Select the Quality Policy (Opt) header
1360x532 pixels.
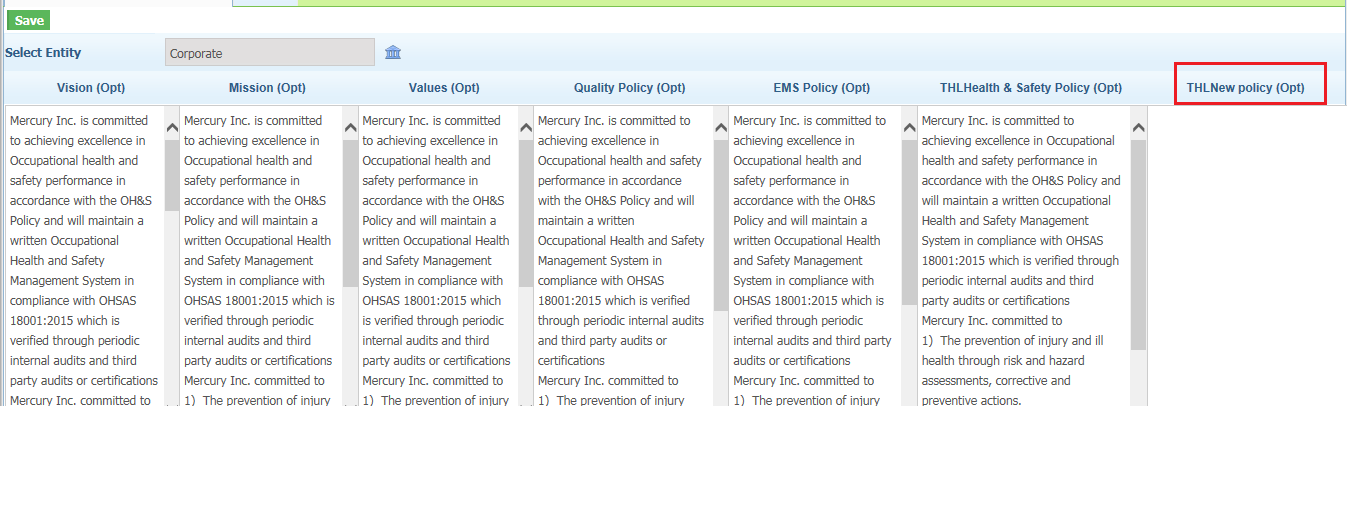pos(630,88)
